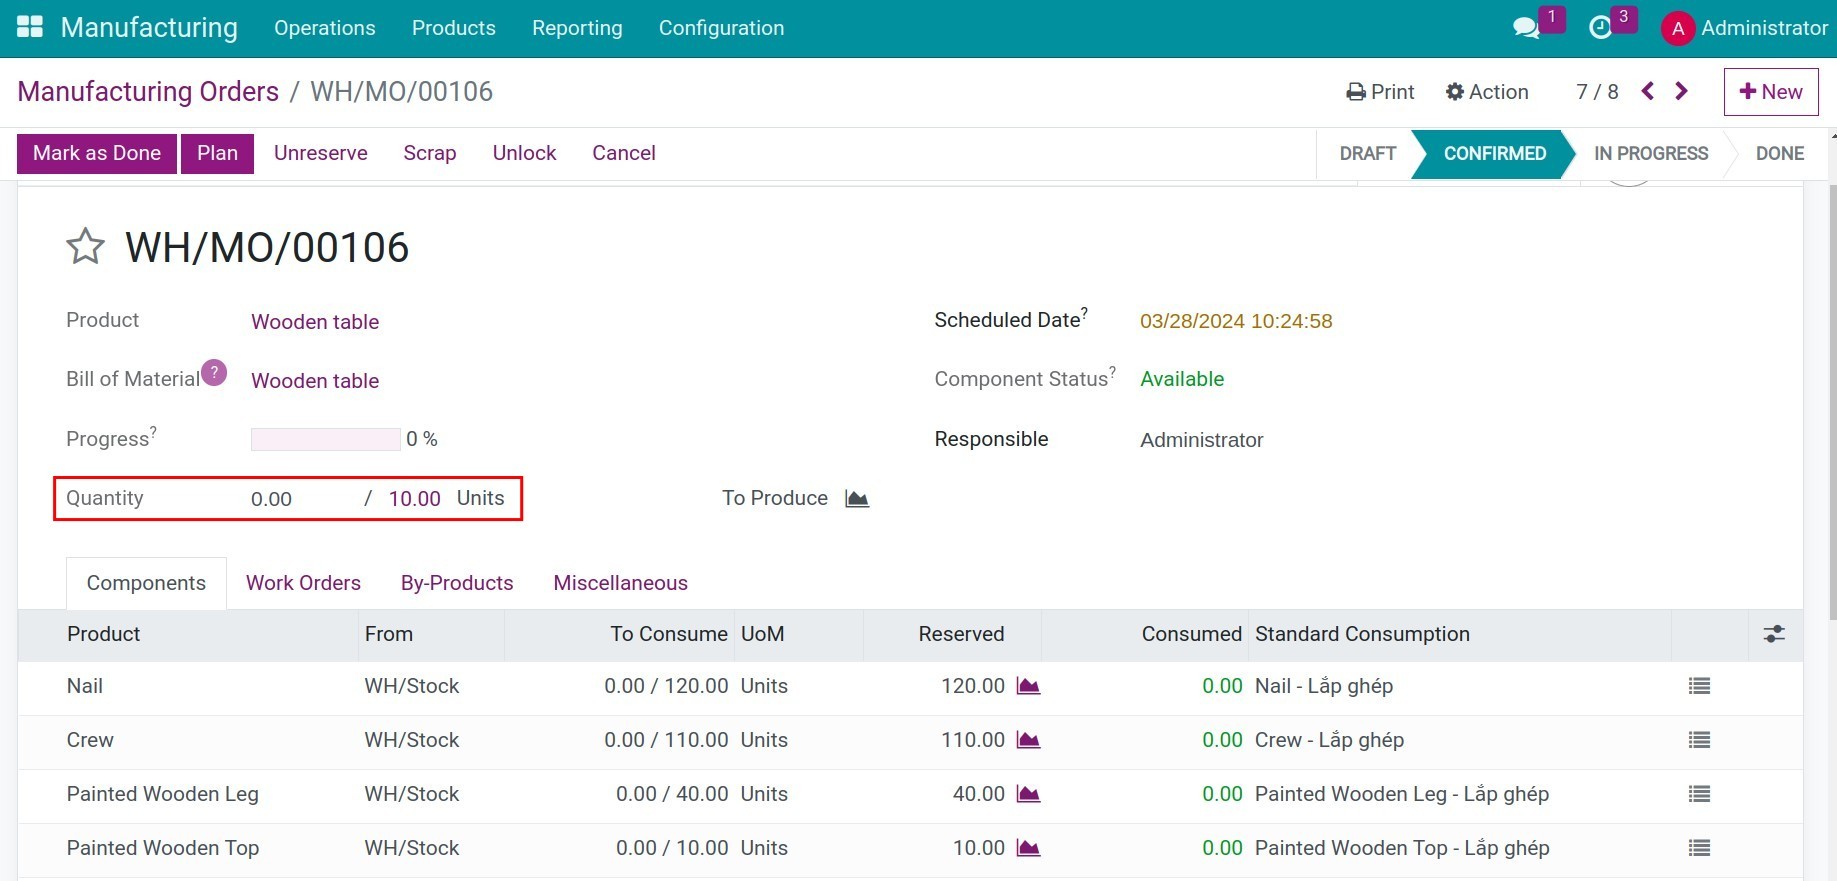The image size is (1837, 881).
Task: Click the Responsible Administrator field
Action: coord(1202,440)
